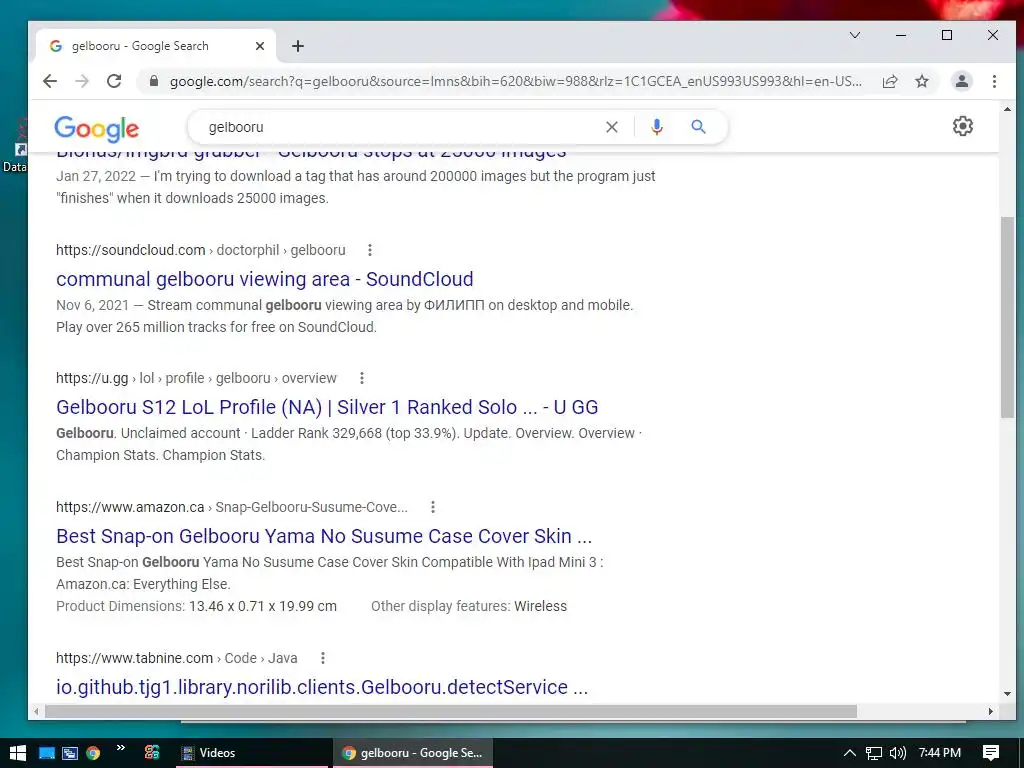
Task: Open the Windows Start menu
Action: [18, 753]
